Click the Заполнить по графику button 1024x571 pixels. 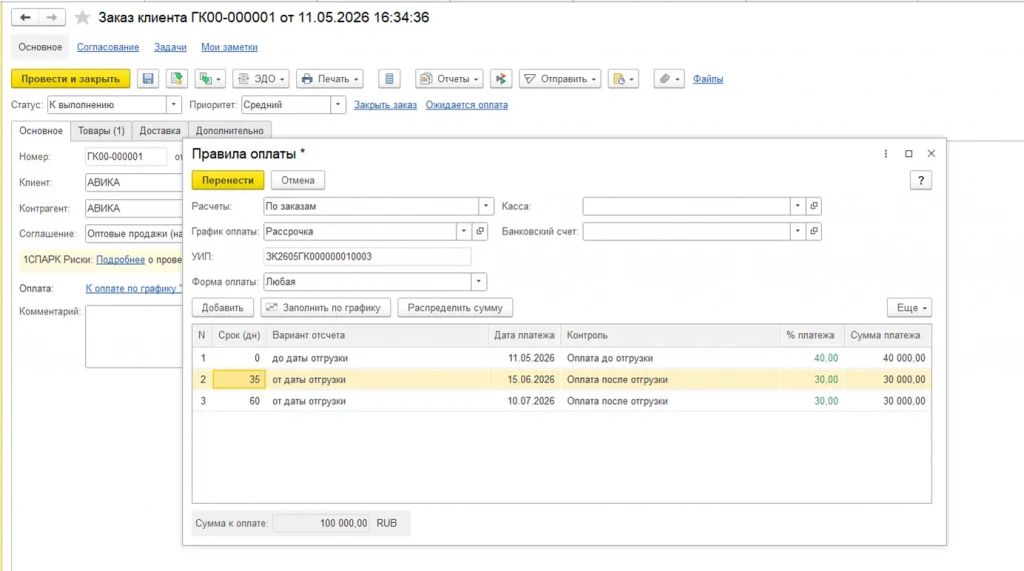coord(325,308)
